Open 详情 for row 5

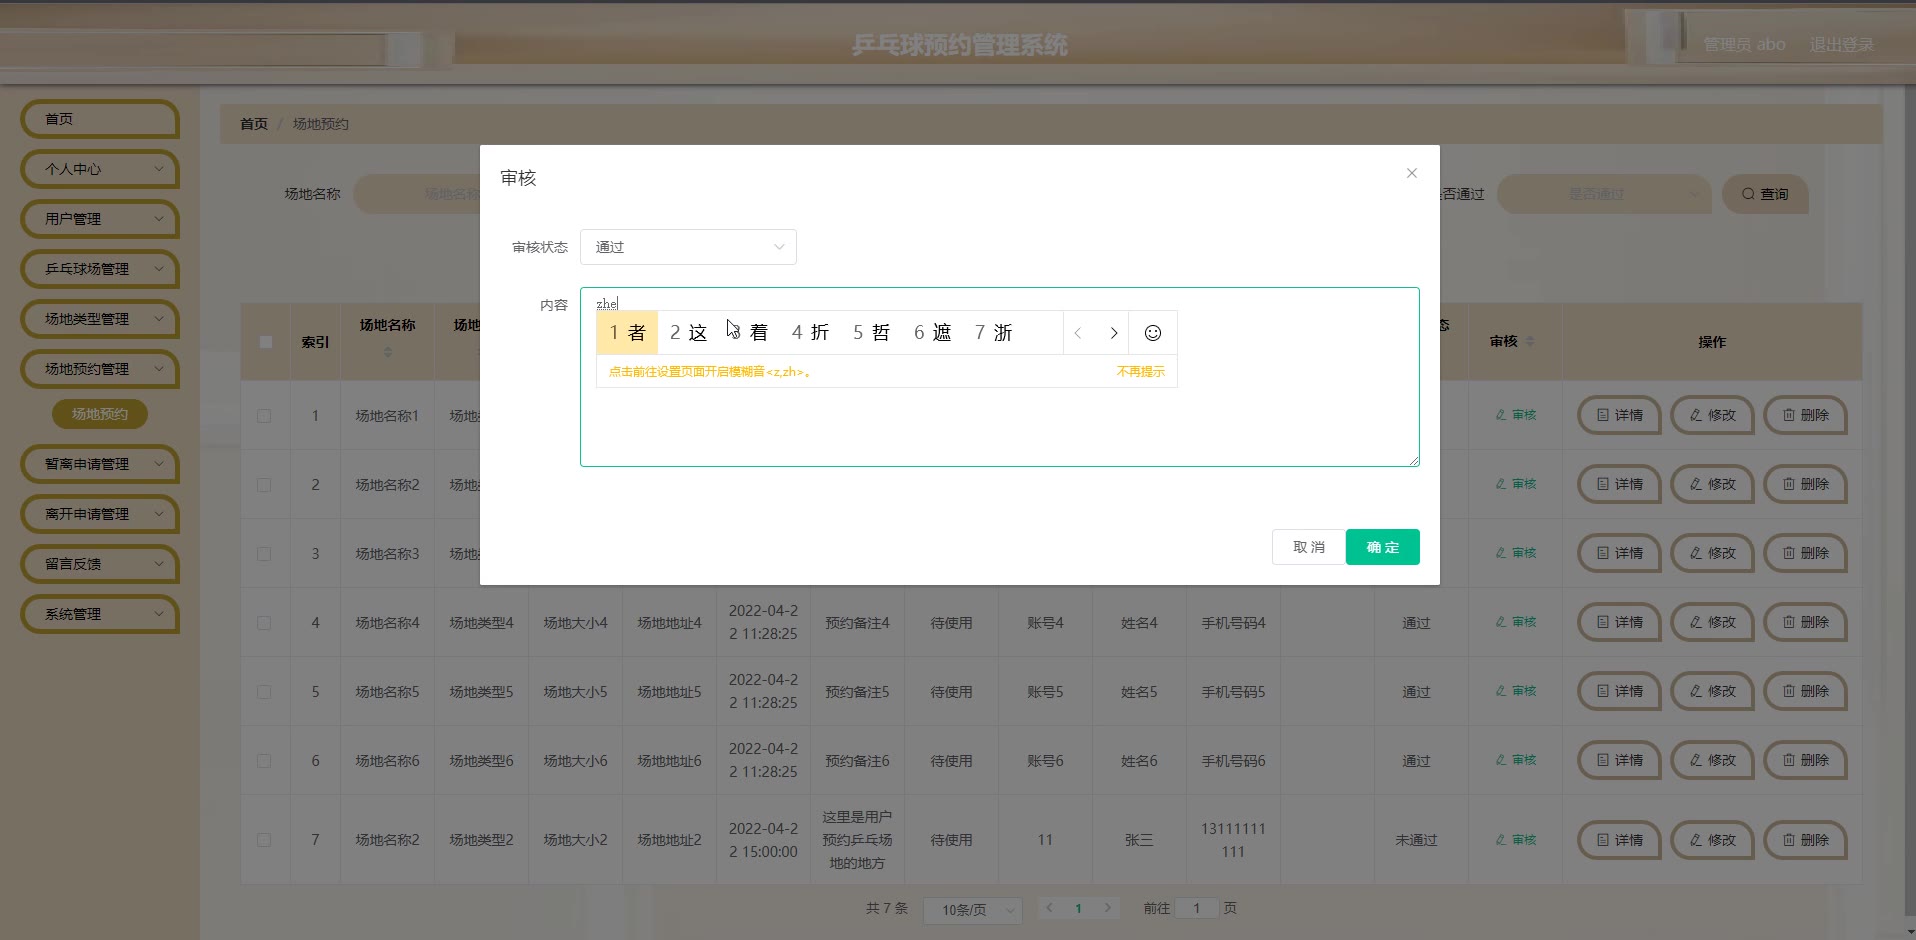pyautogui.click(x=1619, y=691)
